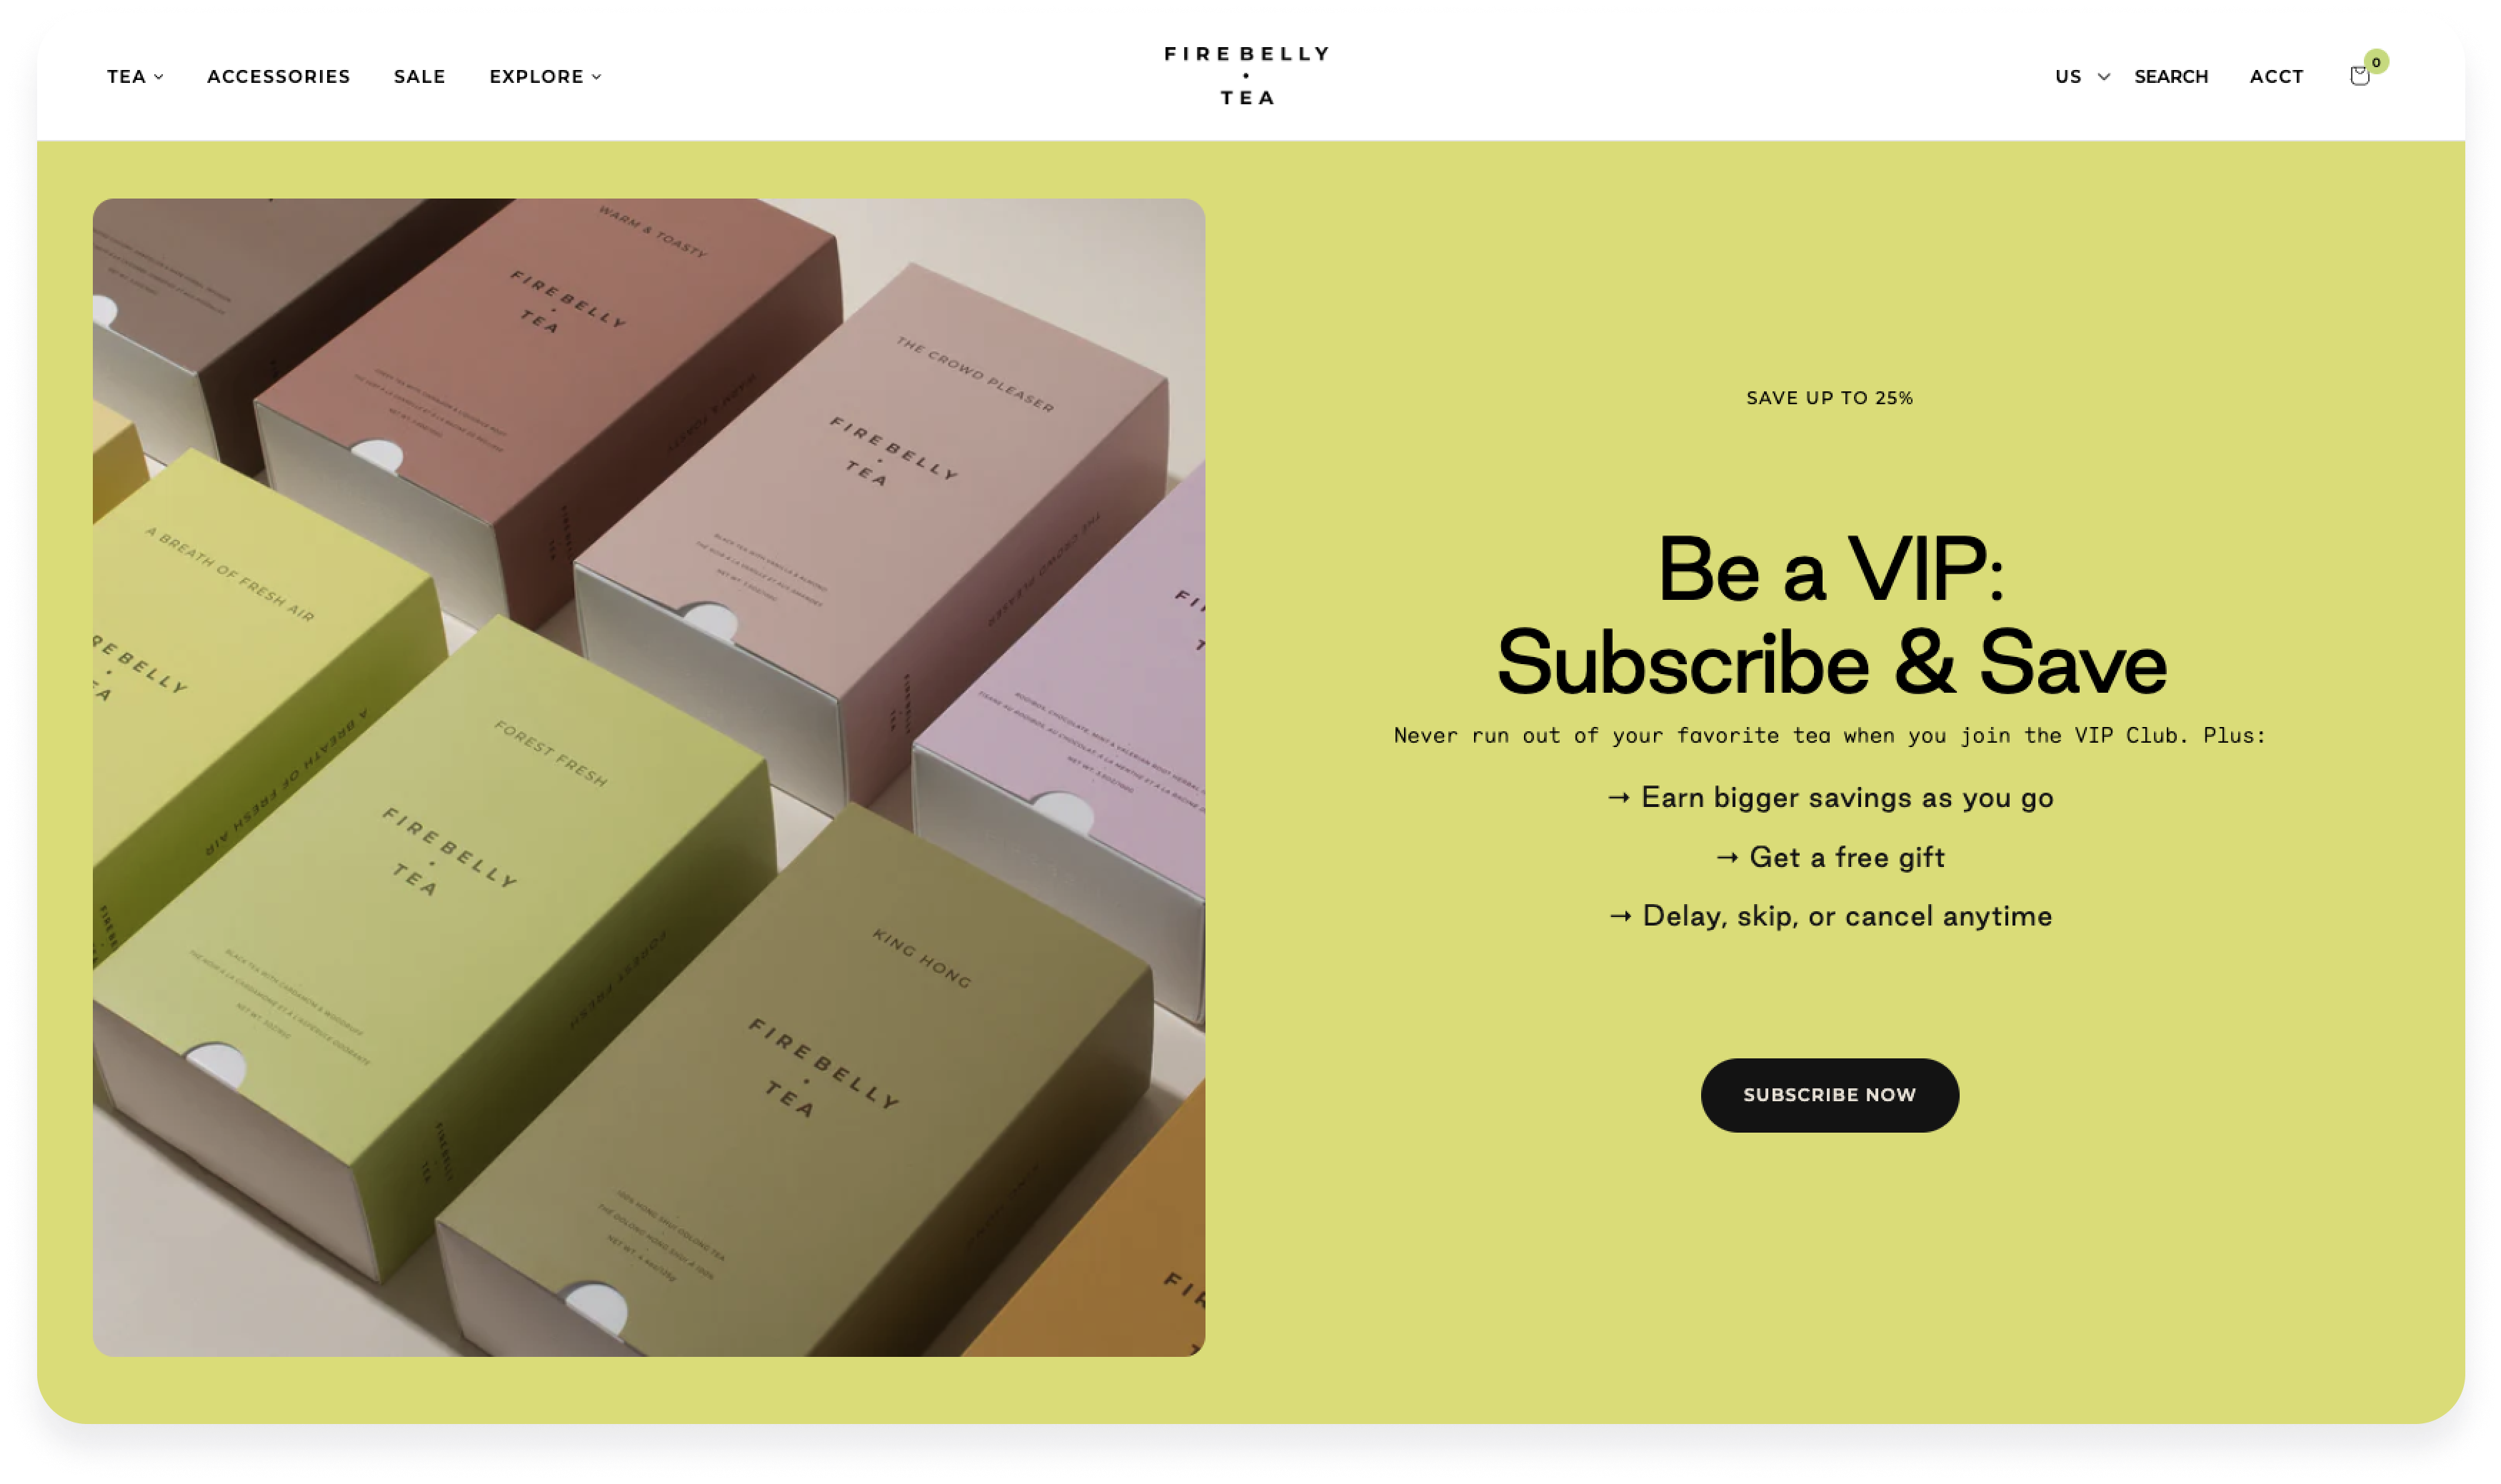Viewport: 2501px width, 1484px height.
Task: Click the tea boxes product image
Action: tap(649, 777)
